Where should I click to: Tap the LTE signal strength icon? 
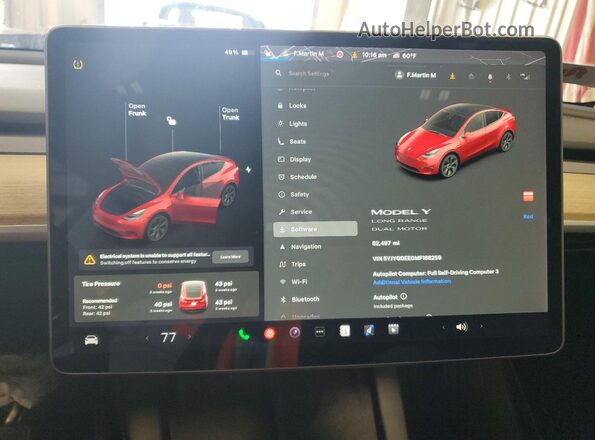tap(525, 77)
